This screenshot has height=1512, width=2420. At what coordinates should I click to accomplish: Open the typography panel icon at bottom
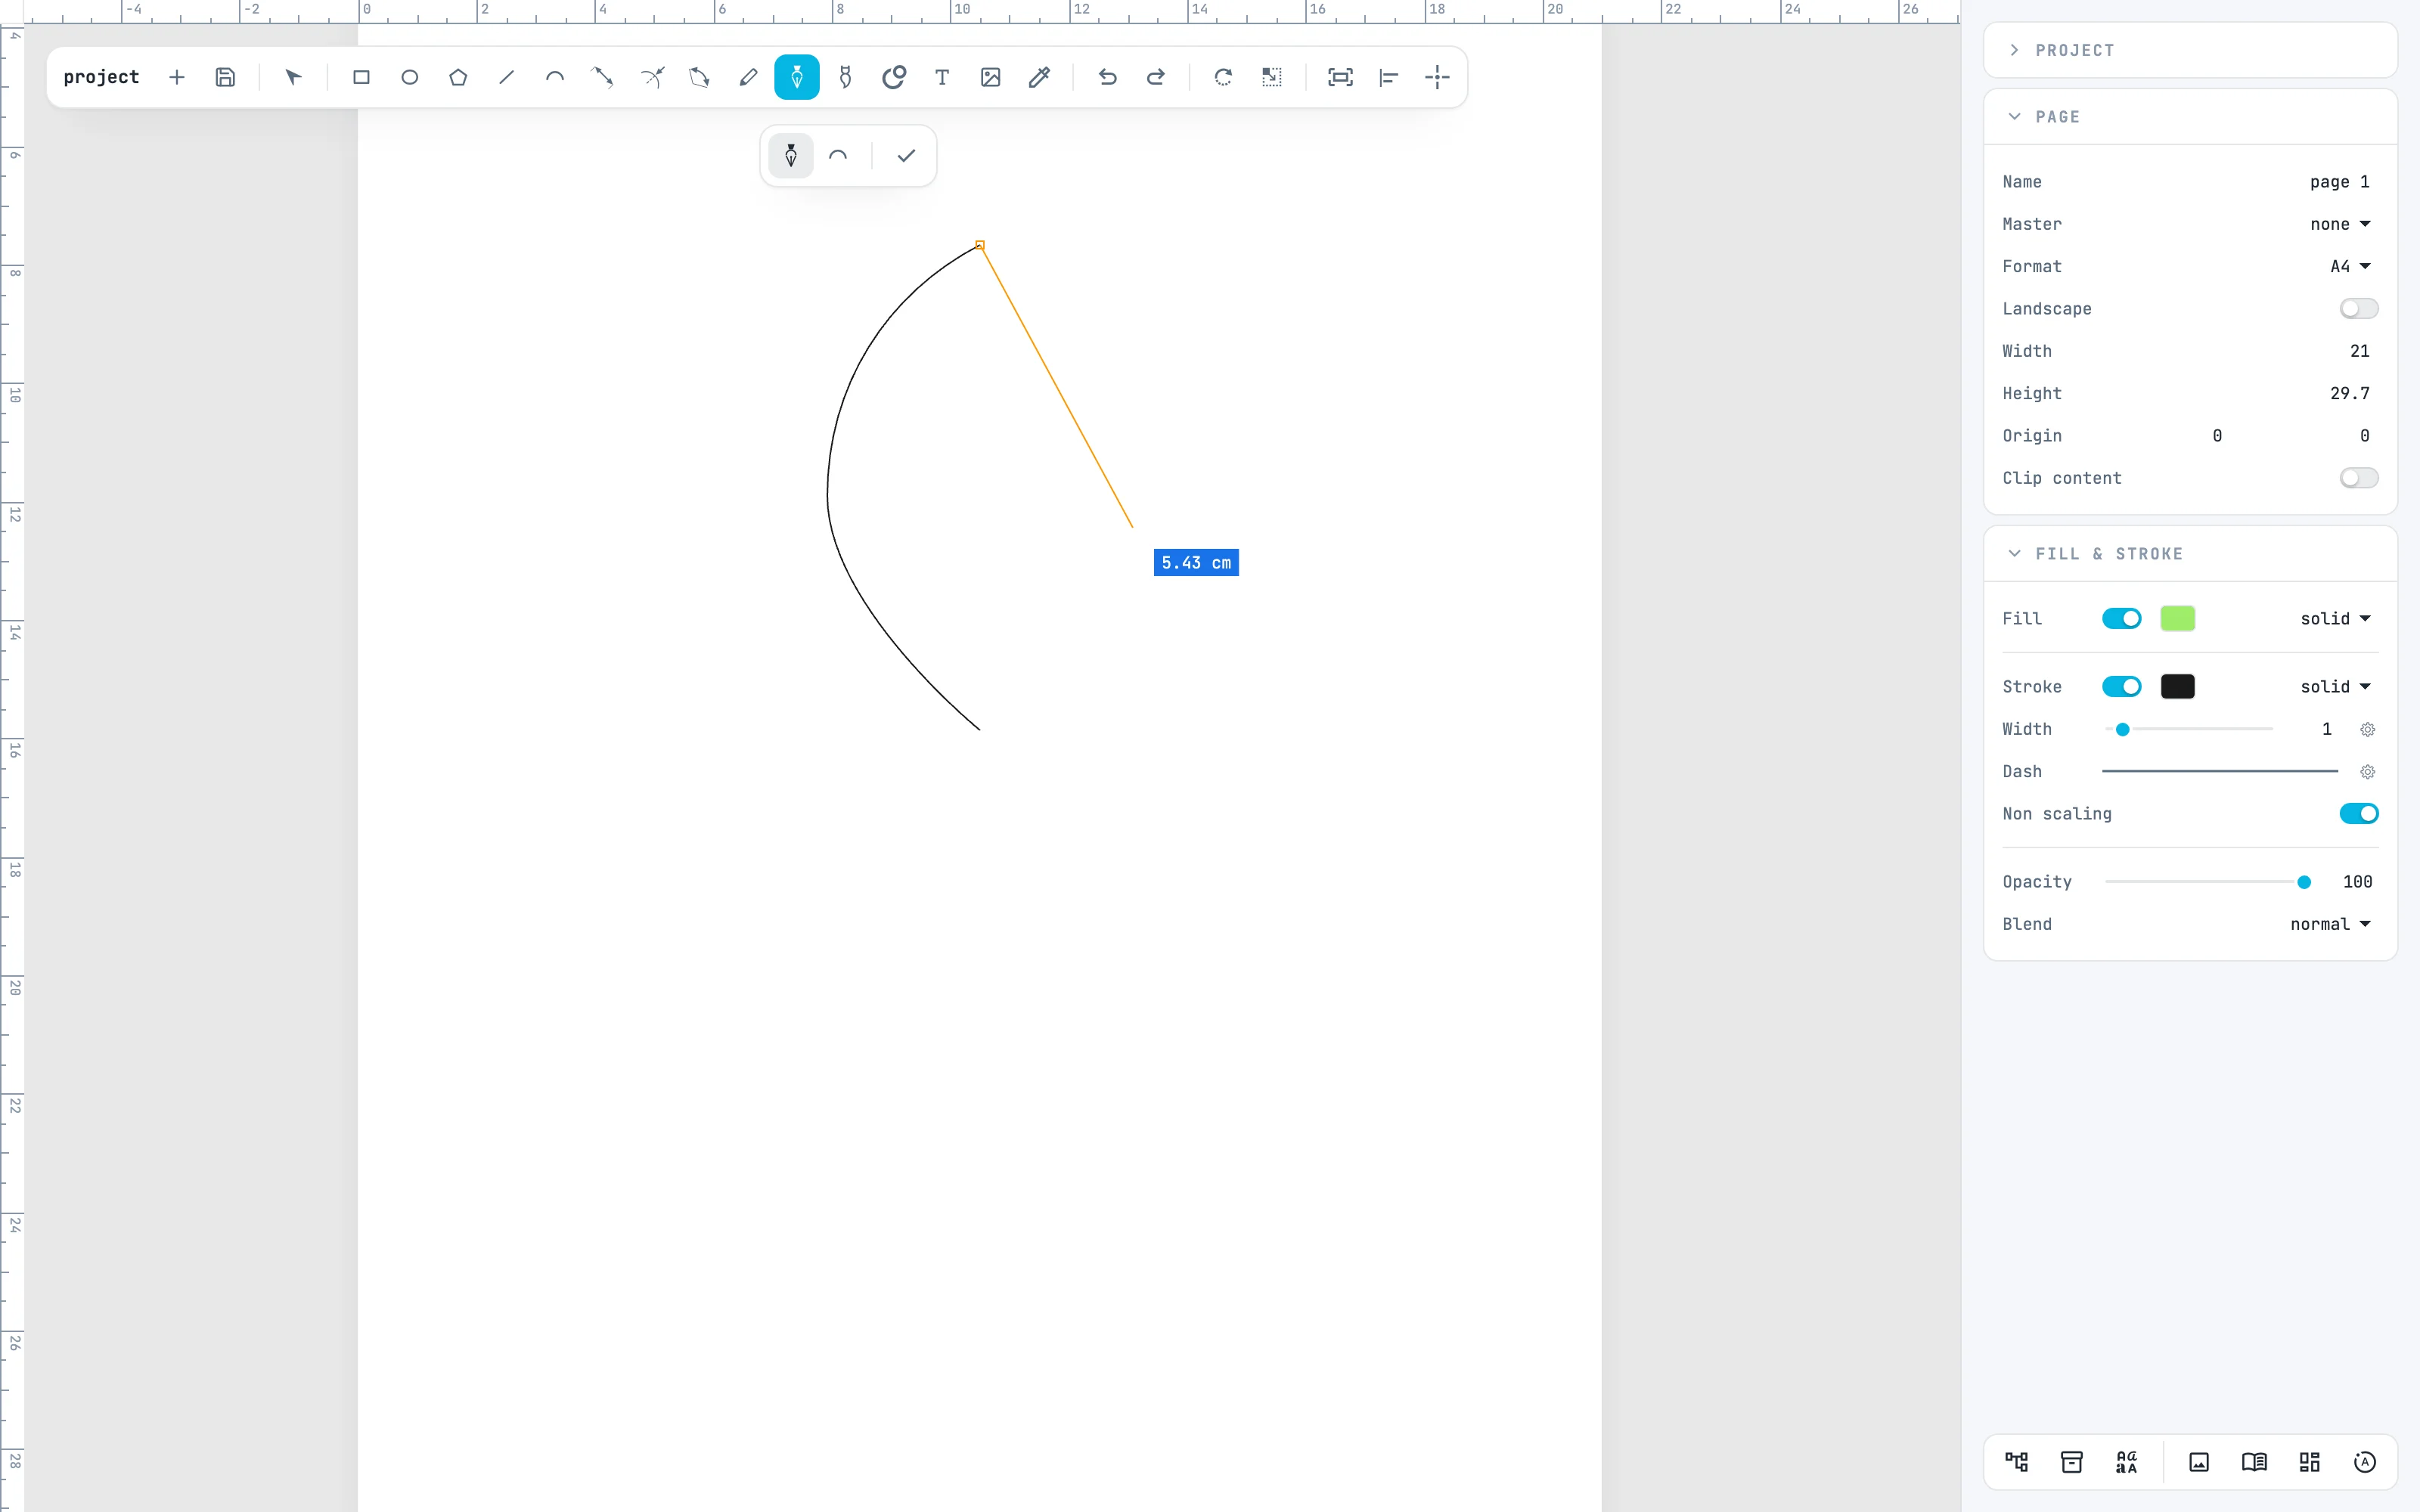coord(2126,1462)
